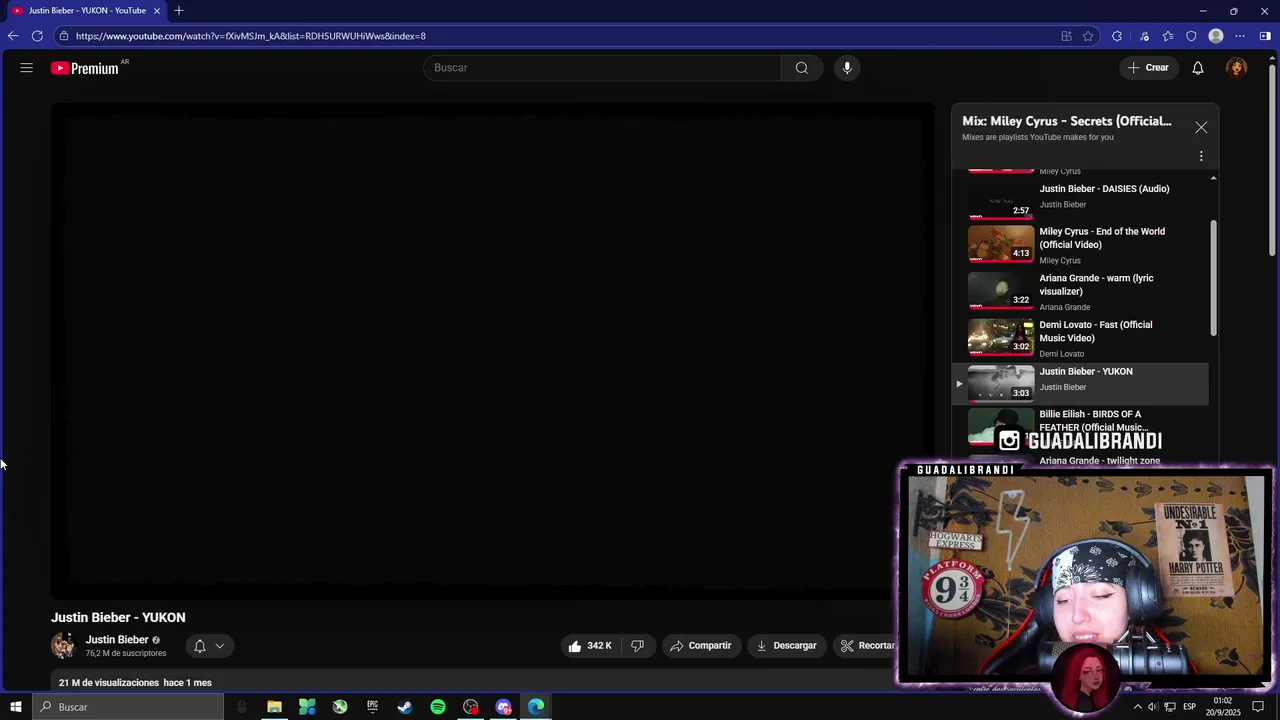
Task: Play Miley Cyrus - End of the World
Action: (1102, 238)
